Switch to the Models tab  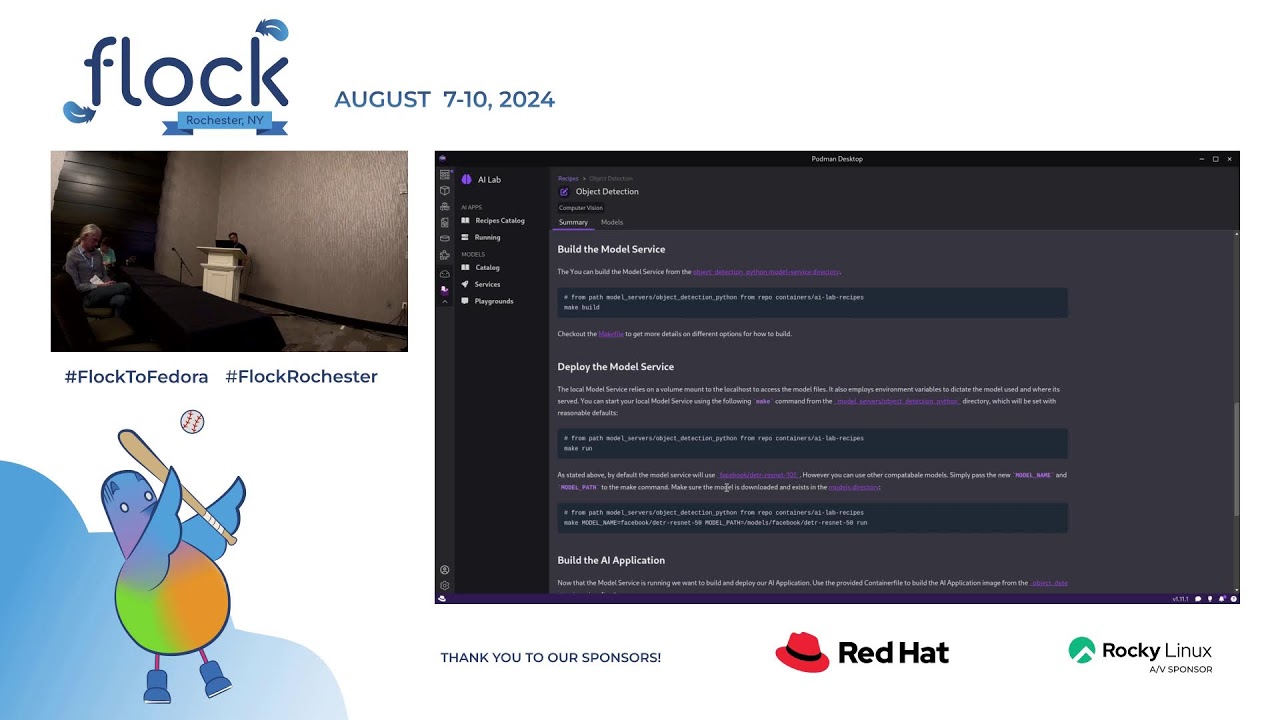click(612, 222)
